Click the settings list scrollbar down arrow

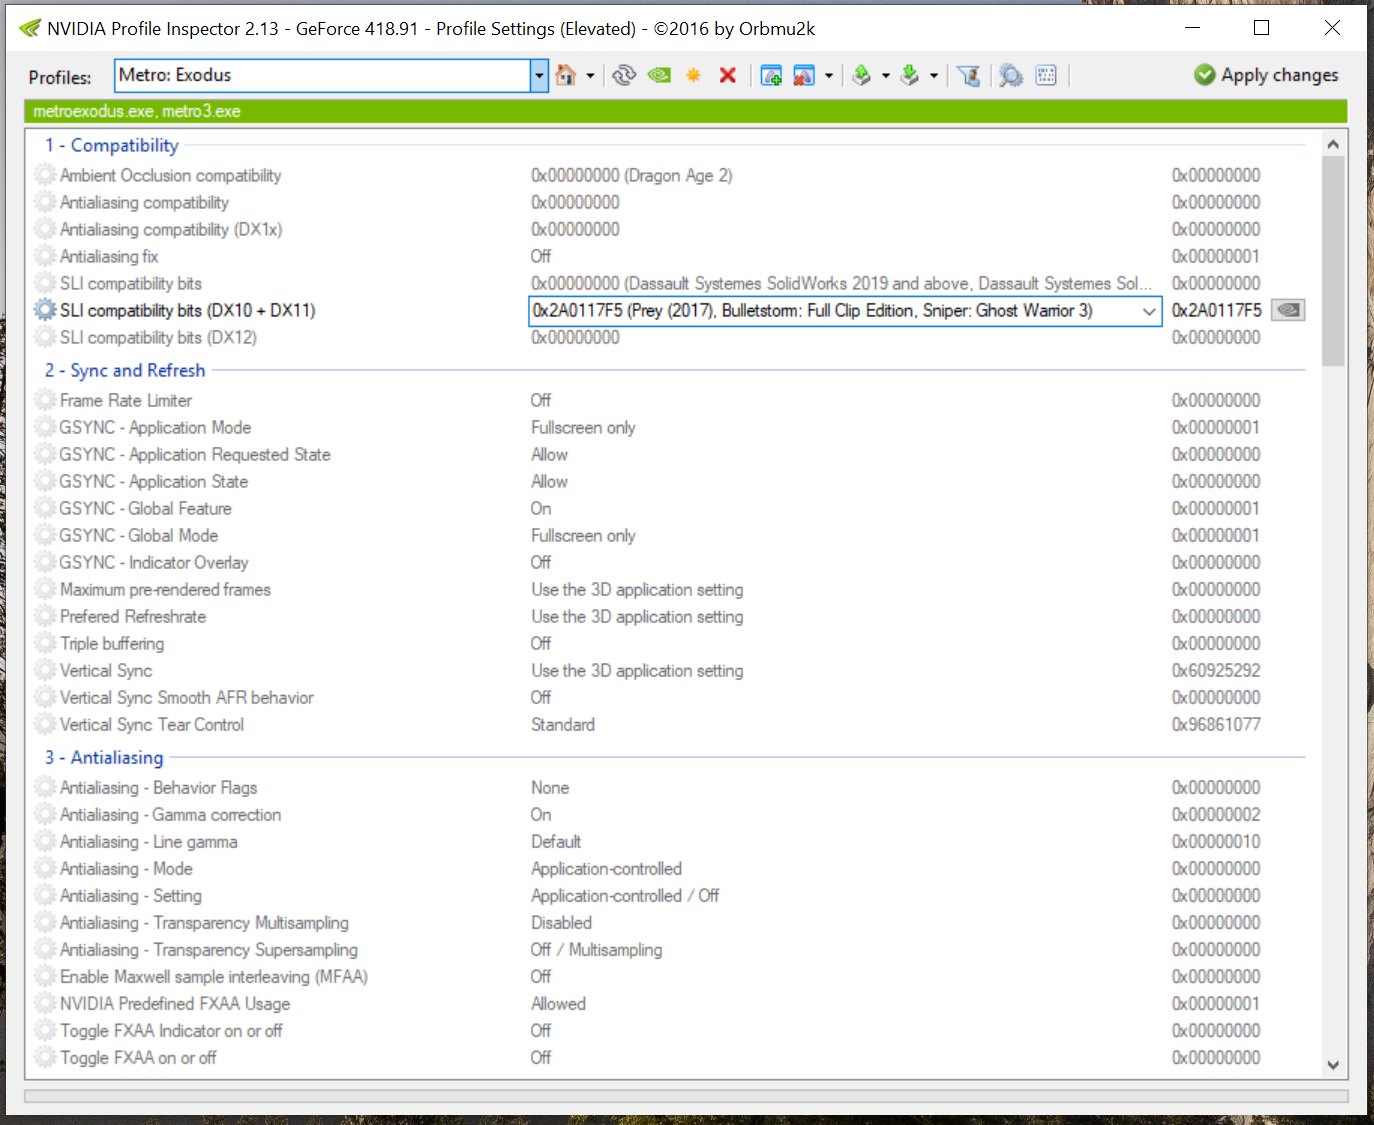pos(1333,1065)
